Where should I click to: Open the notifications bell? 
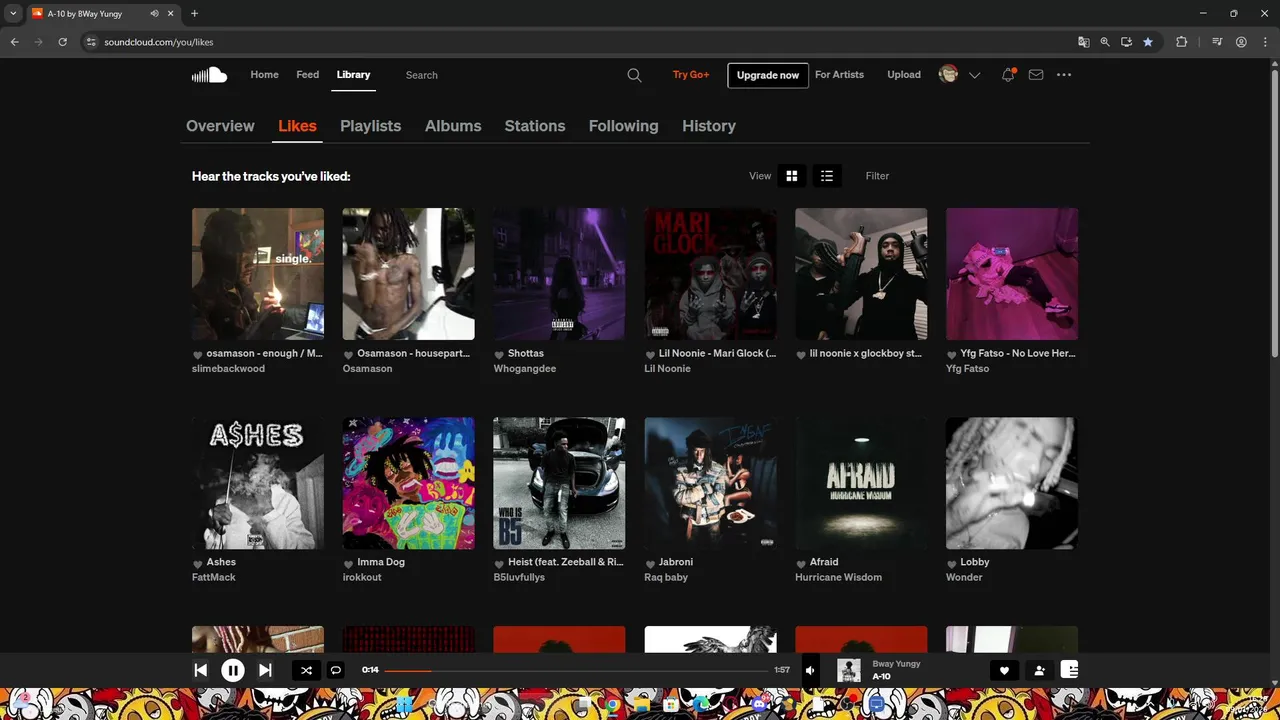click(1008, 75)
